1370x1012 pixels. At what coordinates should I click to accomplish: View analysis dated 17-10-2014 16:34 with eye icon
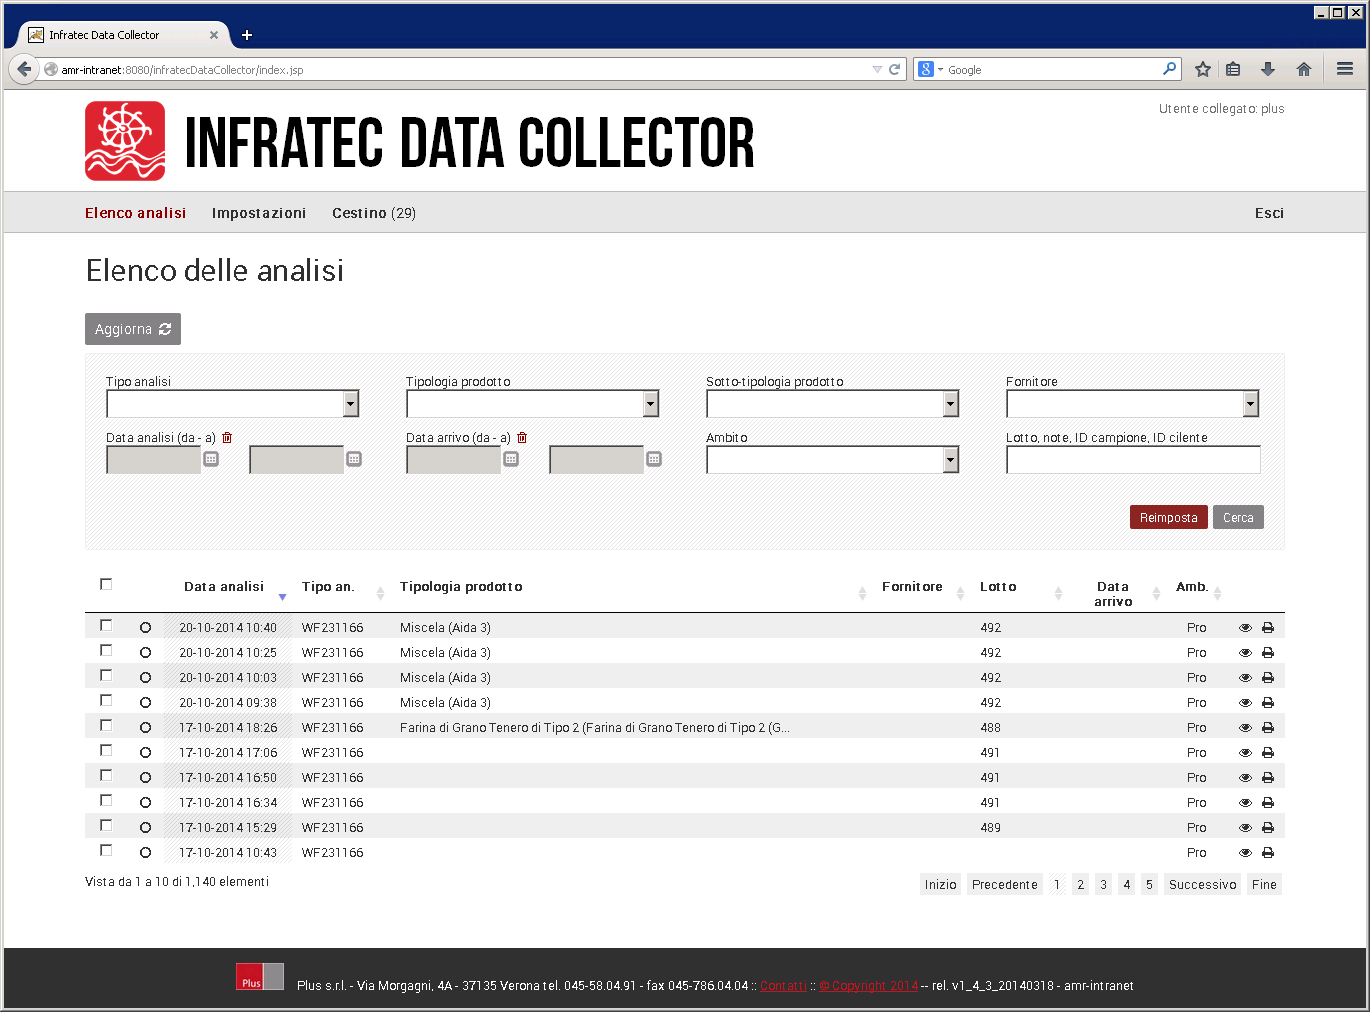[1245, 803]
